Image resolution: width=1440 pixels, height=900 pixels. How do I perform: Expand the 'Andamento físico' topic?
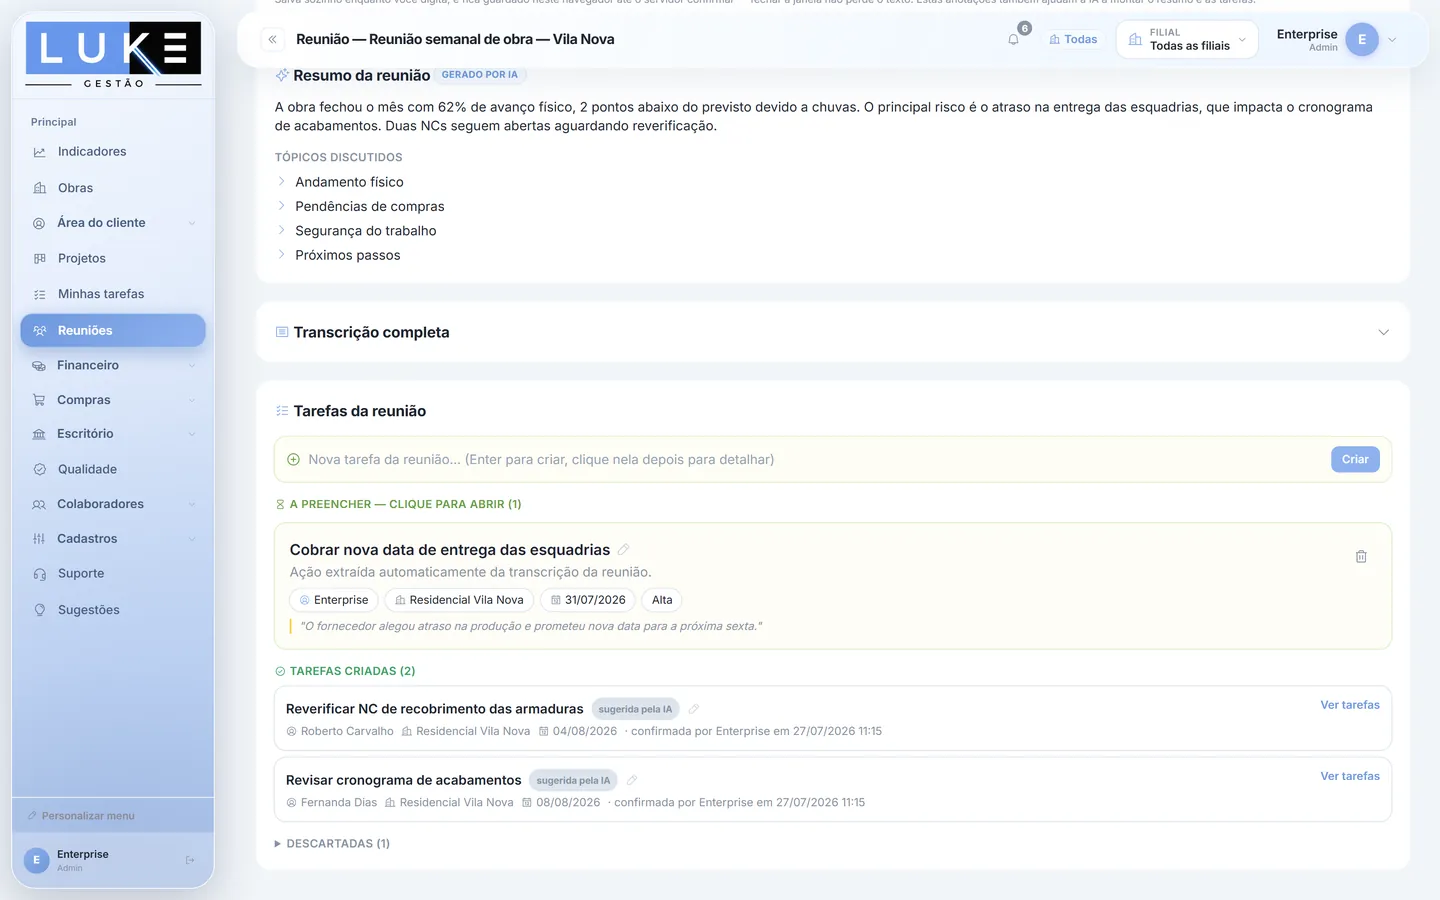[281, 181]
